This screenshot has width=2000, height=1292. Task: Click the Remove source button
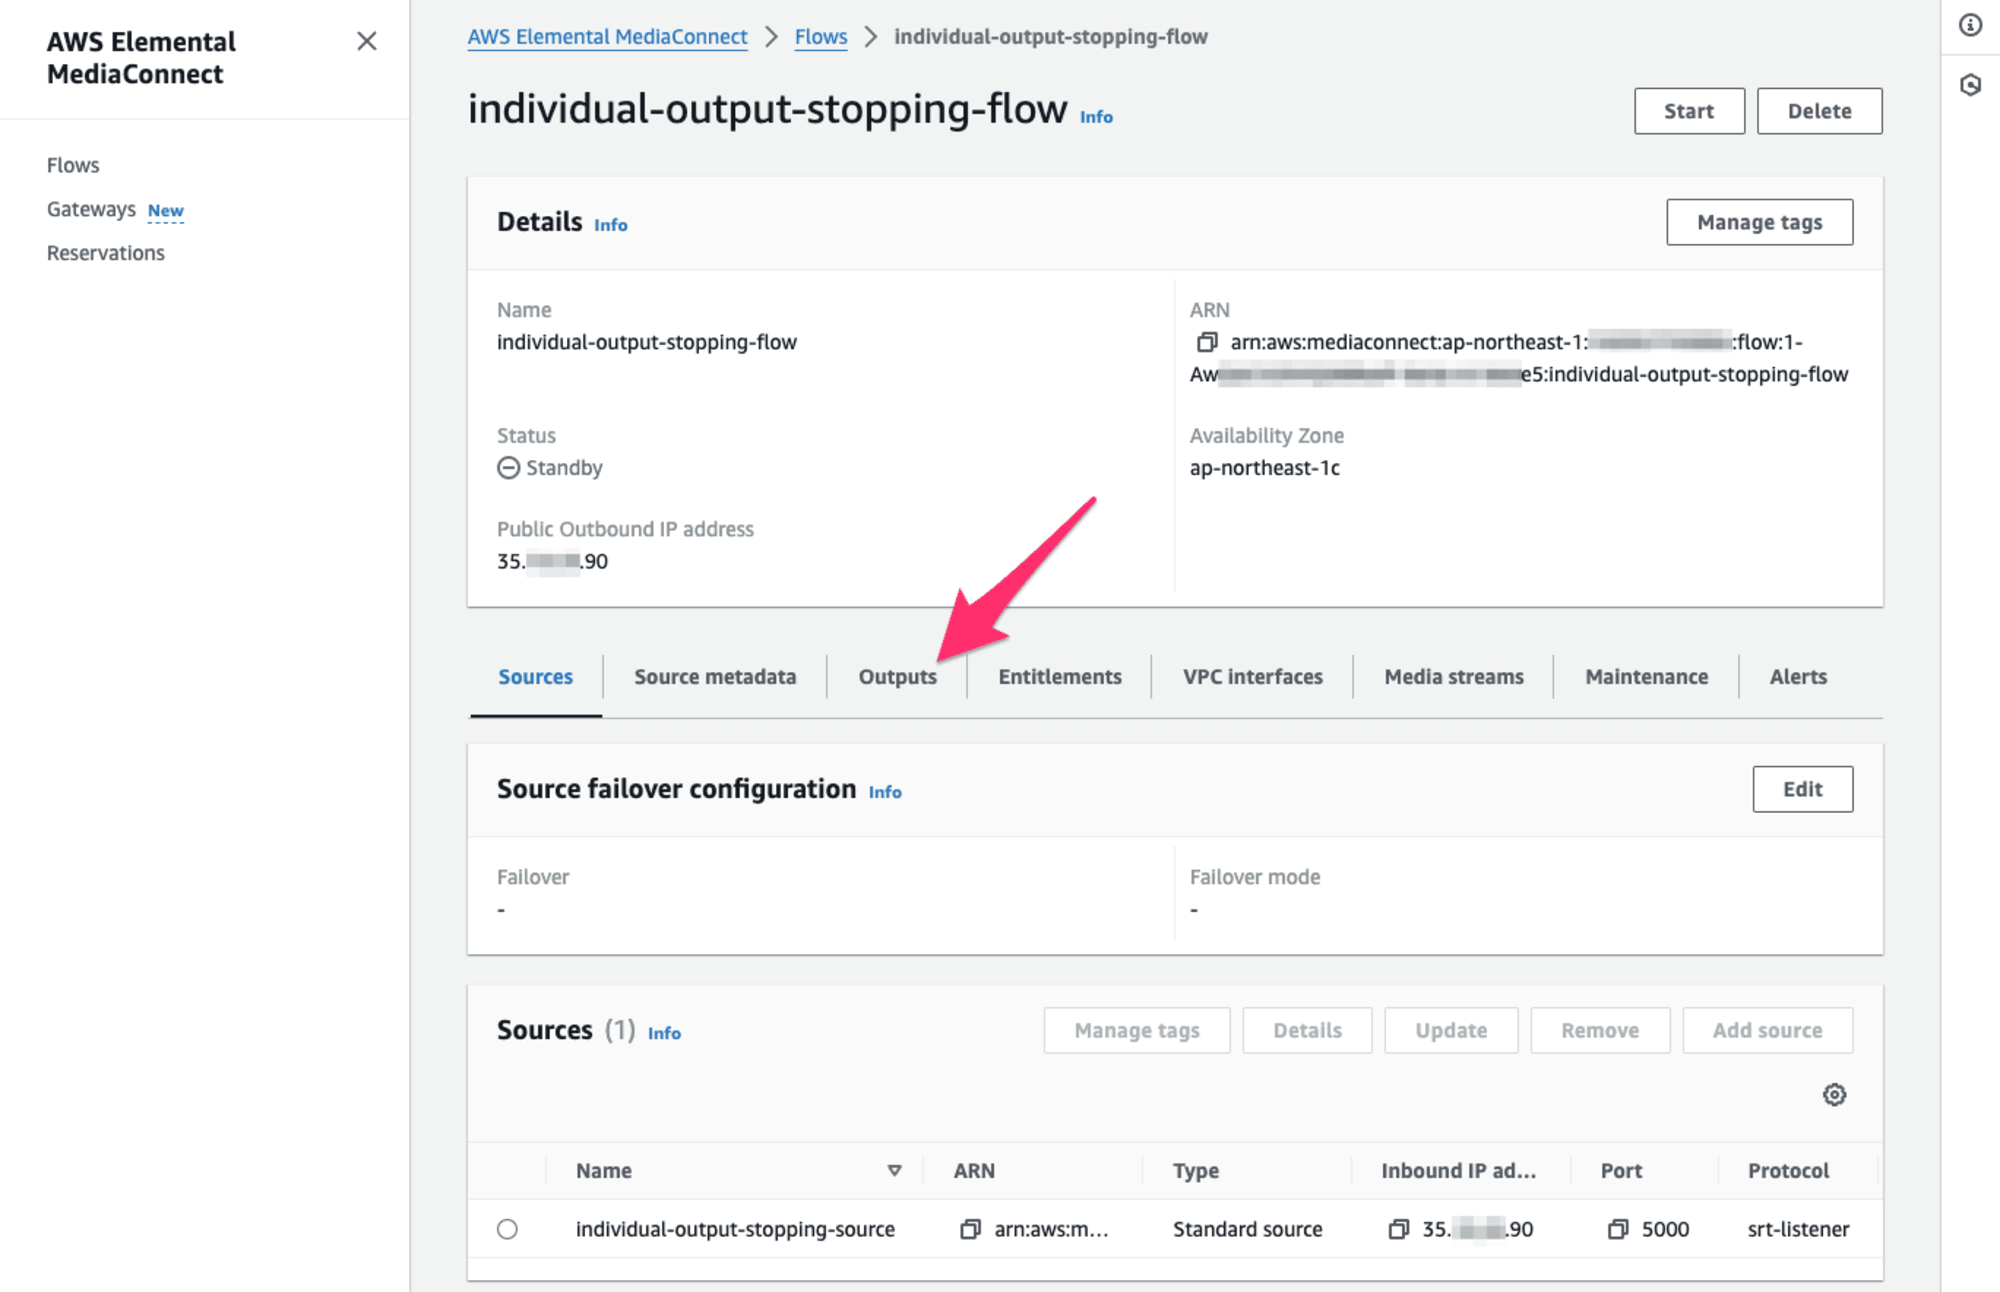(1600, 1030)
